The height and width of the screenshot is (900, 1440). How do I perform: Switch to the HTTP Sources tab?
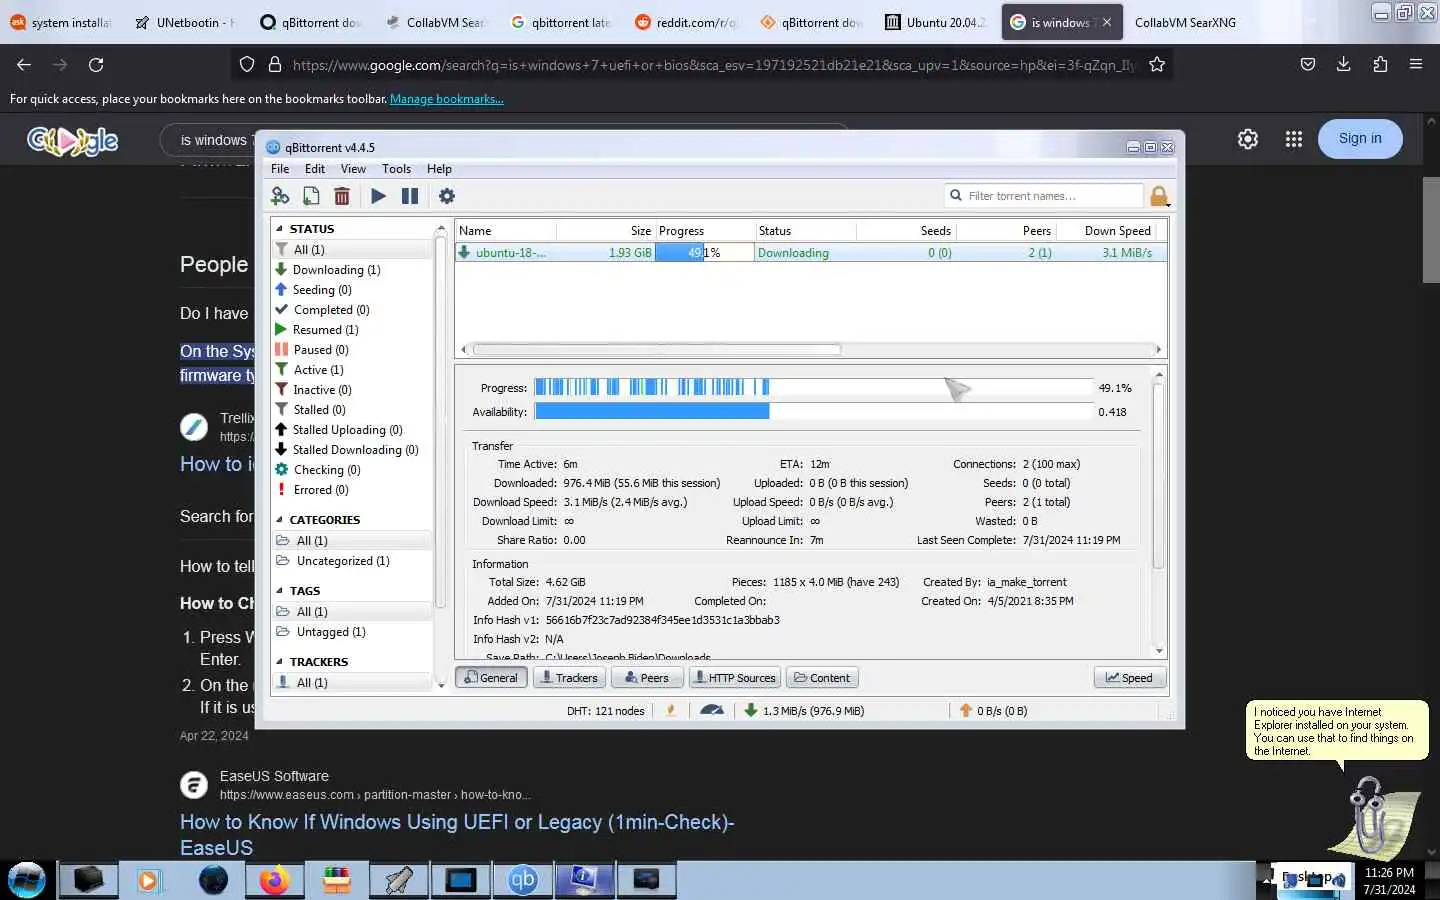point(735,678)
